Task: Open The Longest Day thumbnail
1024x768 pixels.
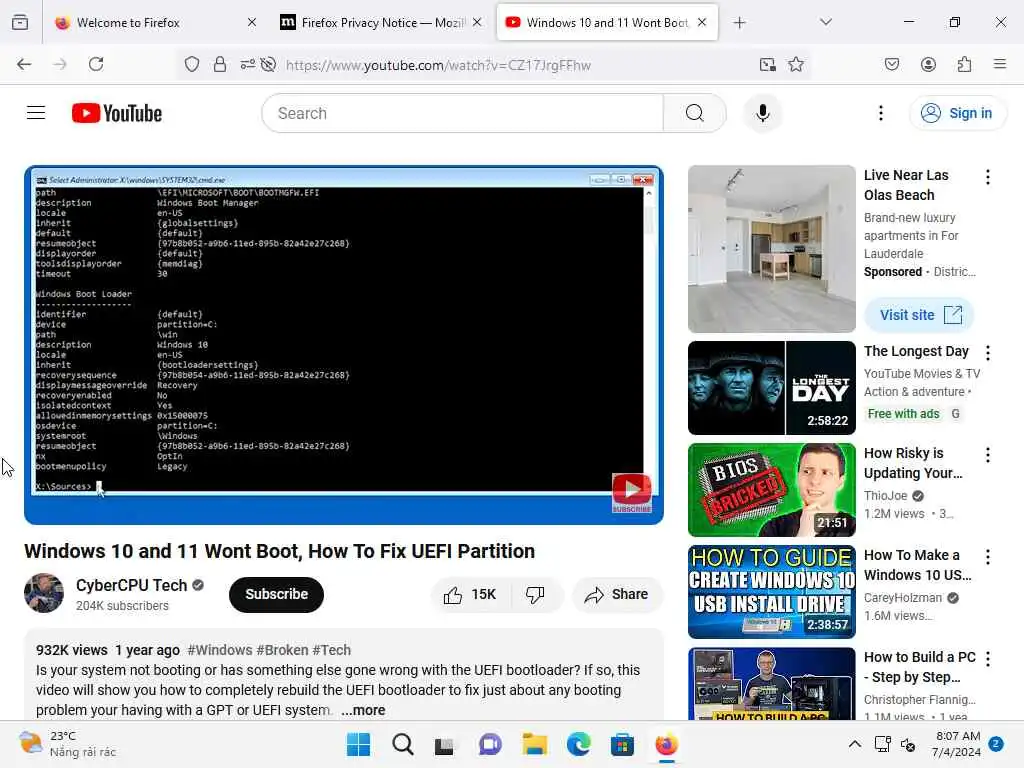Action: coord(771,388)
